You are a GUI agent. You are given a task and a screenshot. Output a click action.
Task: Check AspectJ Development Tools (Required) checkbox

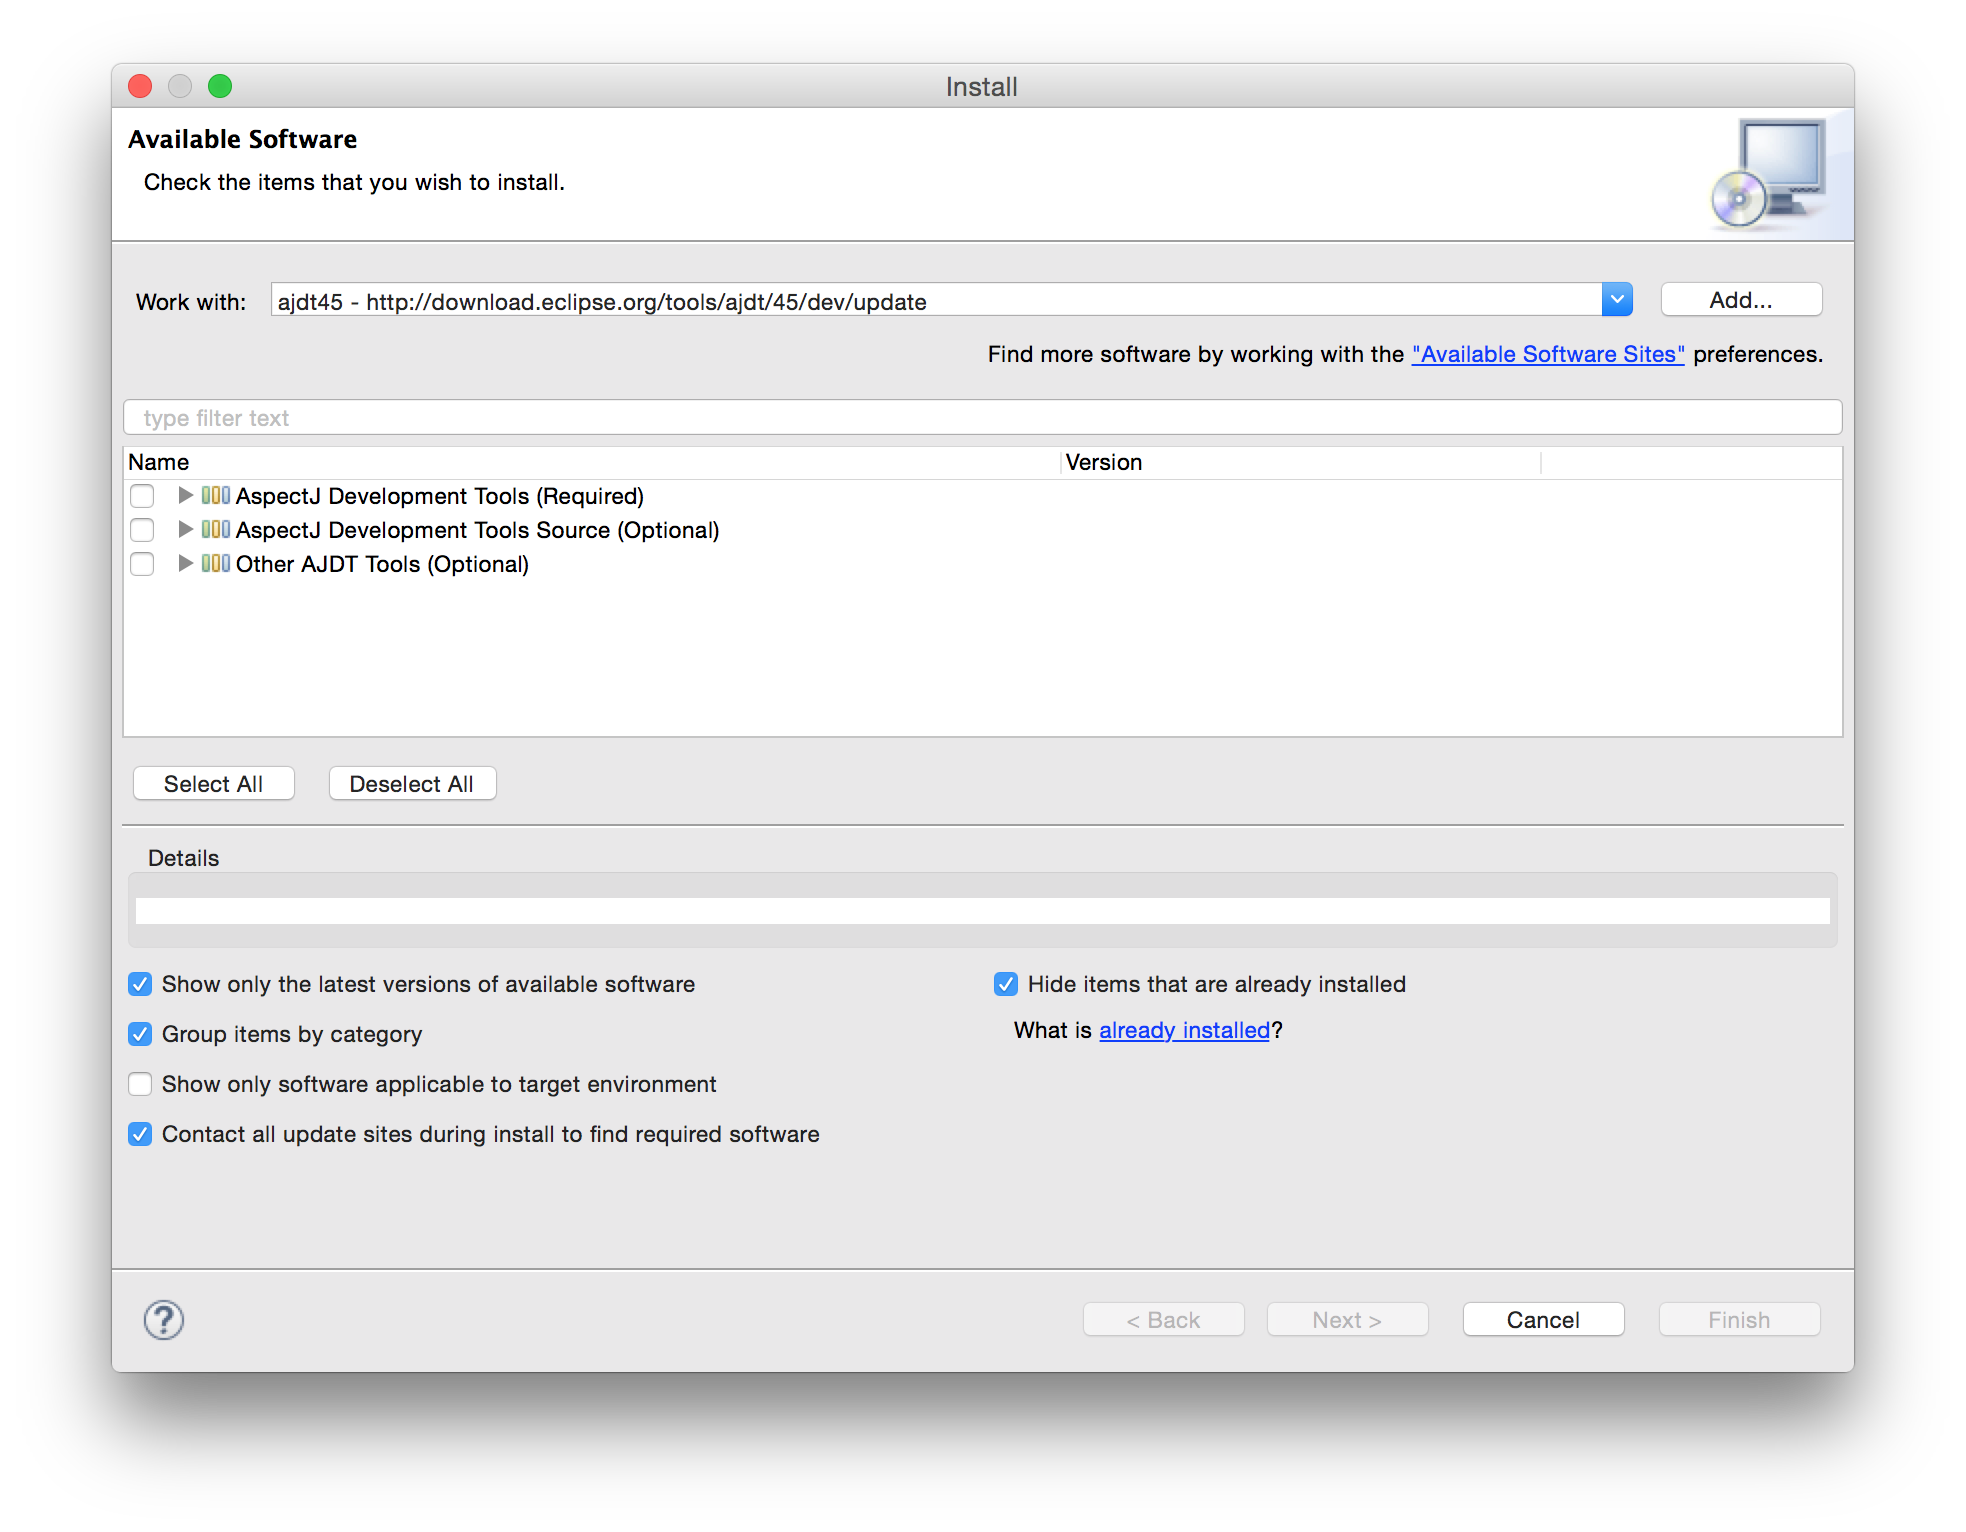(x=143, y=496)
